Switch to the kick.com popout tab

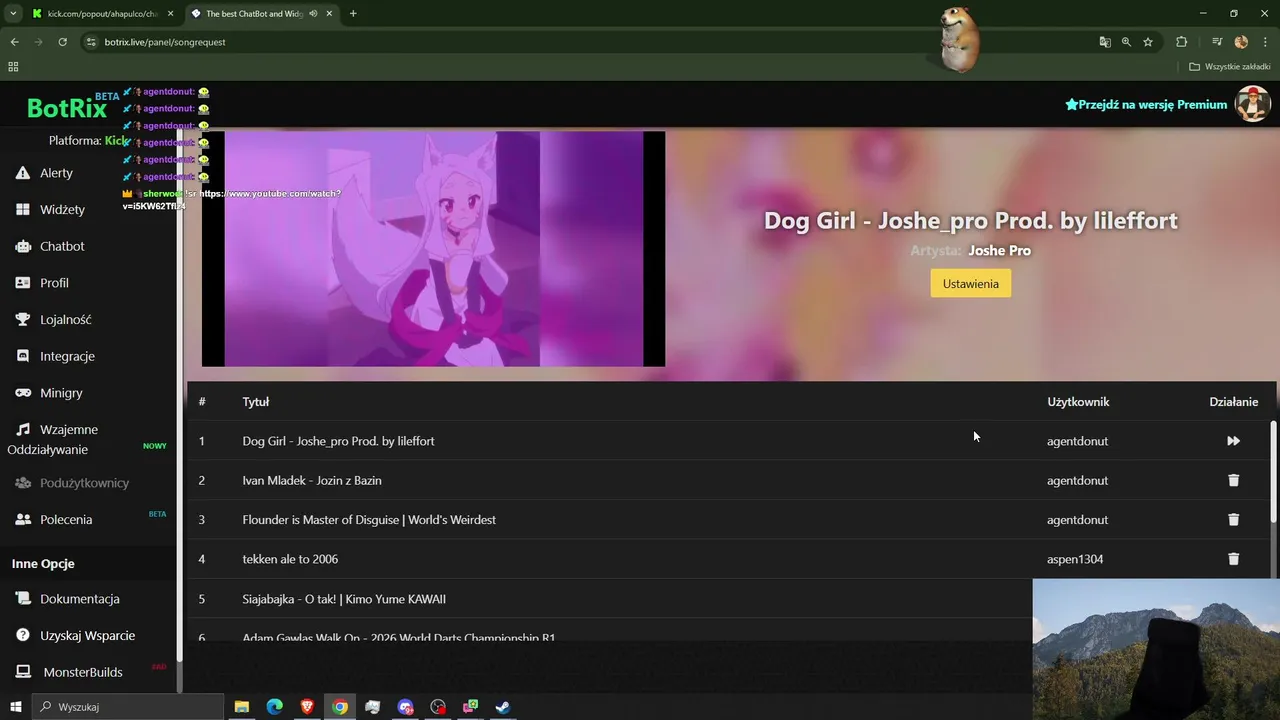pyautogui.click(x=100, y=14)
